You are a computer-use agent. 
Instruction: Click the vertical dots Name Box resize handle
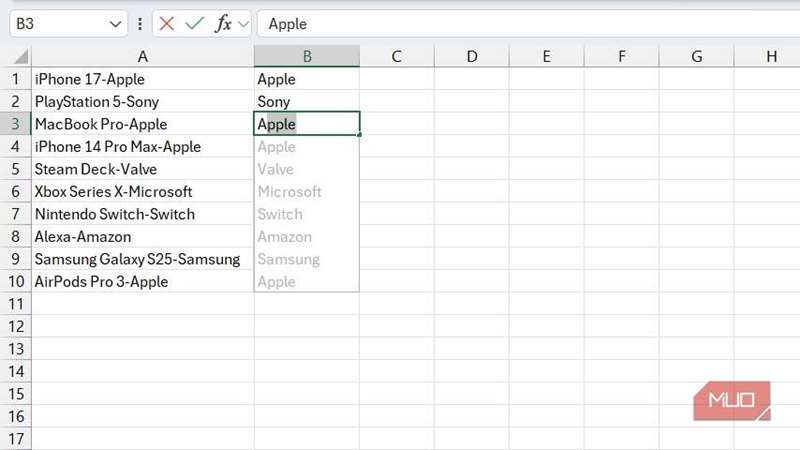tap(139, 23)
